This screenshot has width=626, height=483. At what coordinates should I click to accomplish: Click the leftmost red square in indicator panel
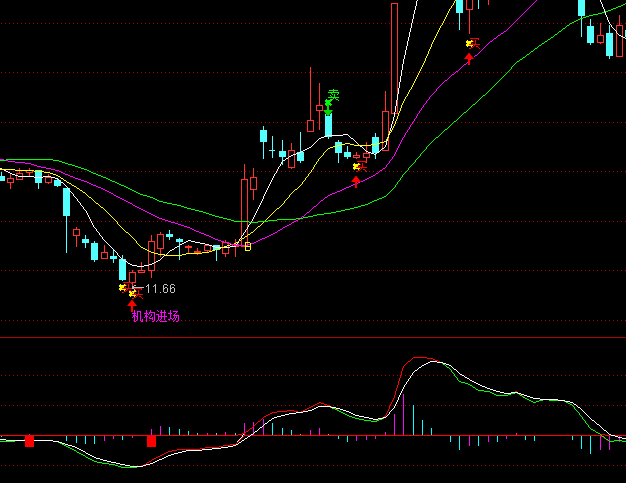click(x=30, y=440)
